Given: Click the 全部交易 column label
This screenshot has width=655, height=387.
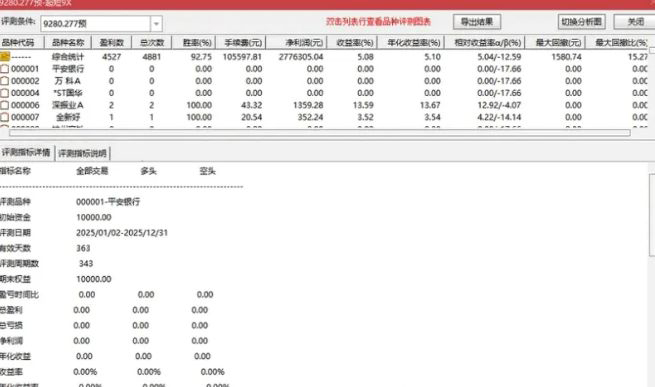Looking at the screenshot, I should pyautogui.click(x=92, y=171).
